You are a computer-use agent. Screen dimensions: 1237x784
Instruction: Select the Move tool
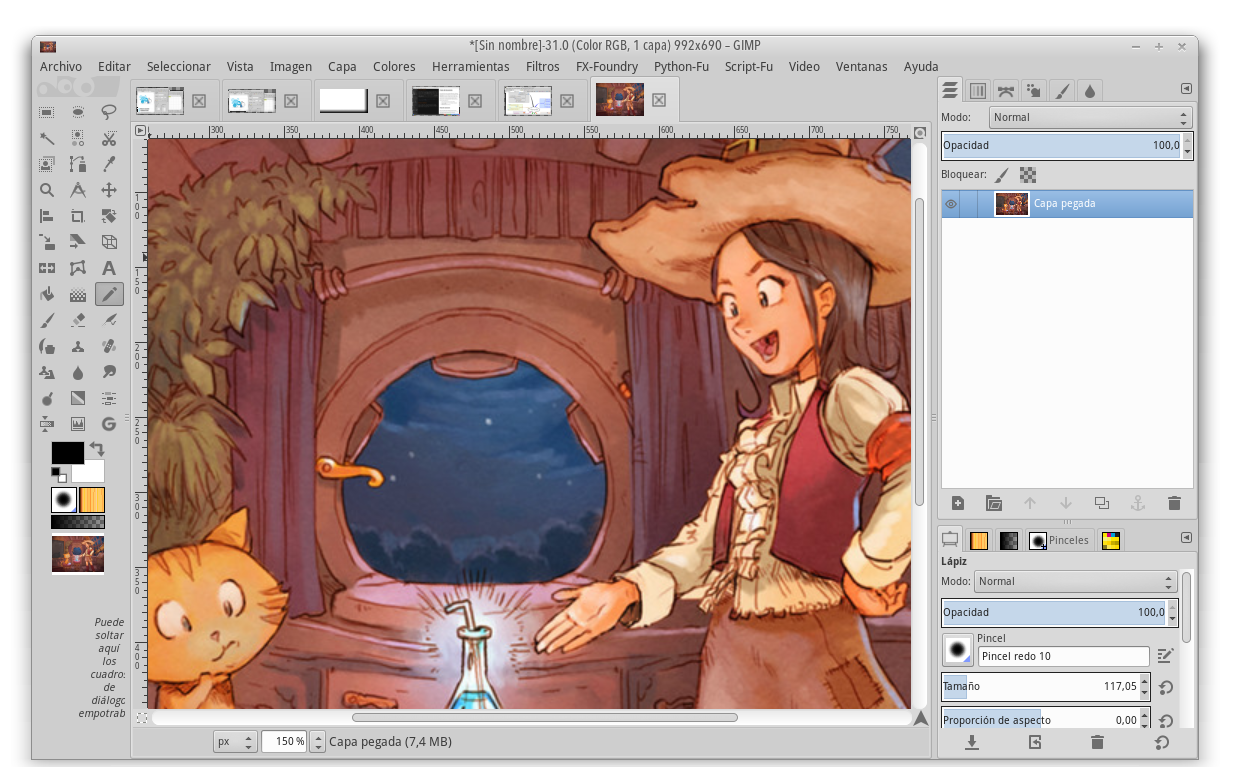[x=109, y=190]
